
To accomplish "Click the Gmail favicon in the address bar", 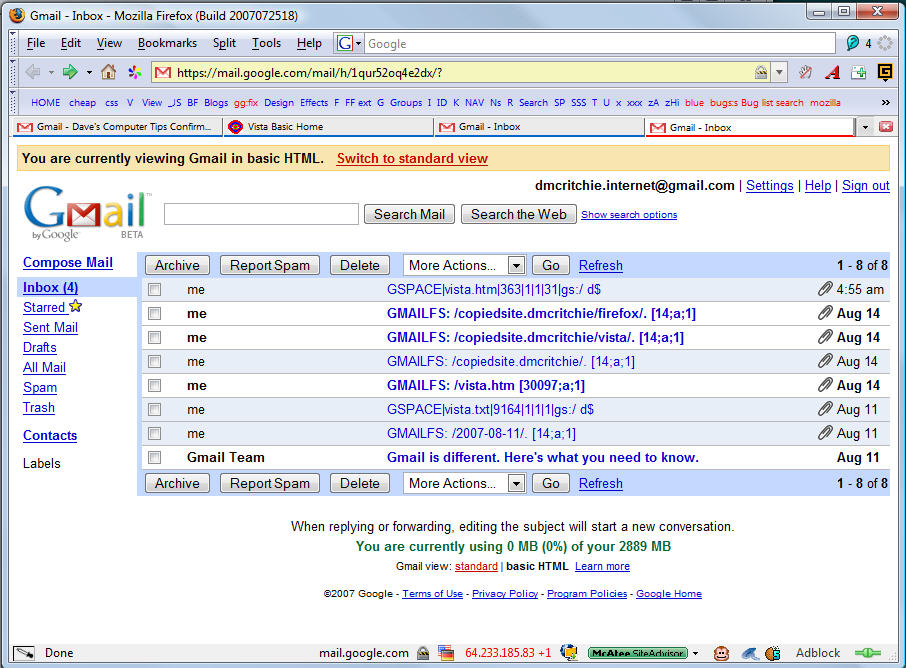I will click(x=163, y=73).
